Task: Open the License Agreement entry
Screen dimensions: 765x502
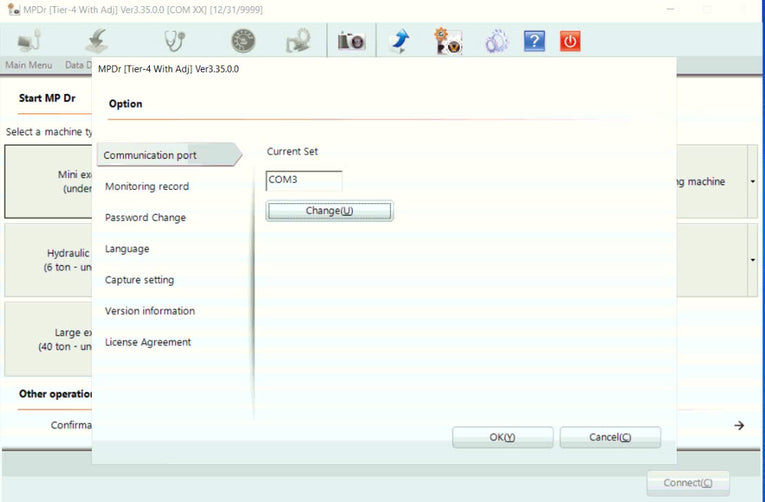Action: pyautogui.click(x=148, y=342)
